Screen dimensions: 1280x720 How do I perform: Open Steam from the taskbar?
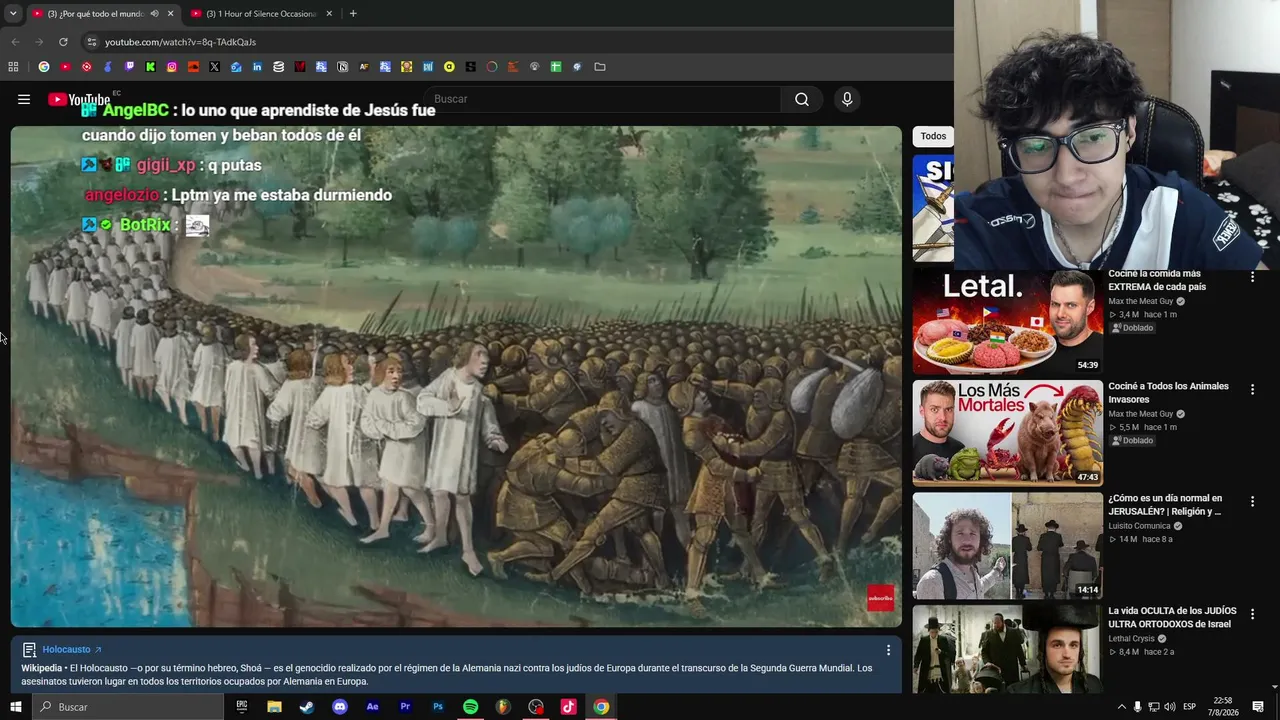[x=307, y=707]
